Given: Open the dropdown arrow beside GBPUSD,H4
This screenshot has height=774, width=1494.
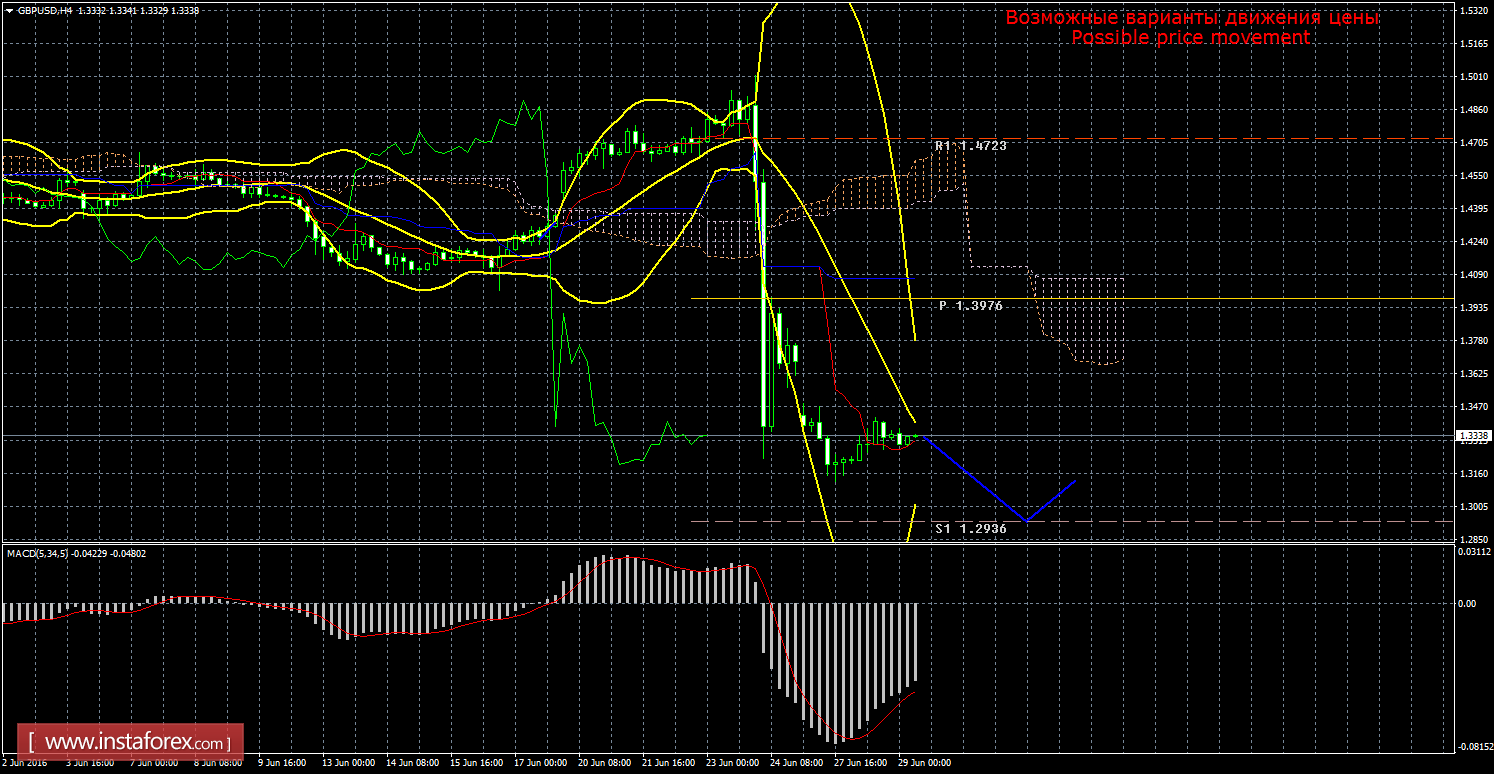Looking at the screenshot, I should [9, 10].
